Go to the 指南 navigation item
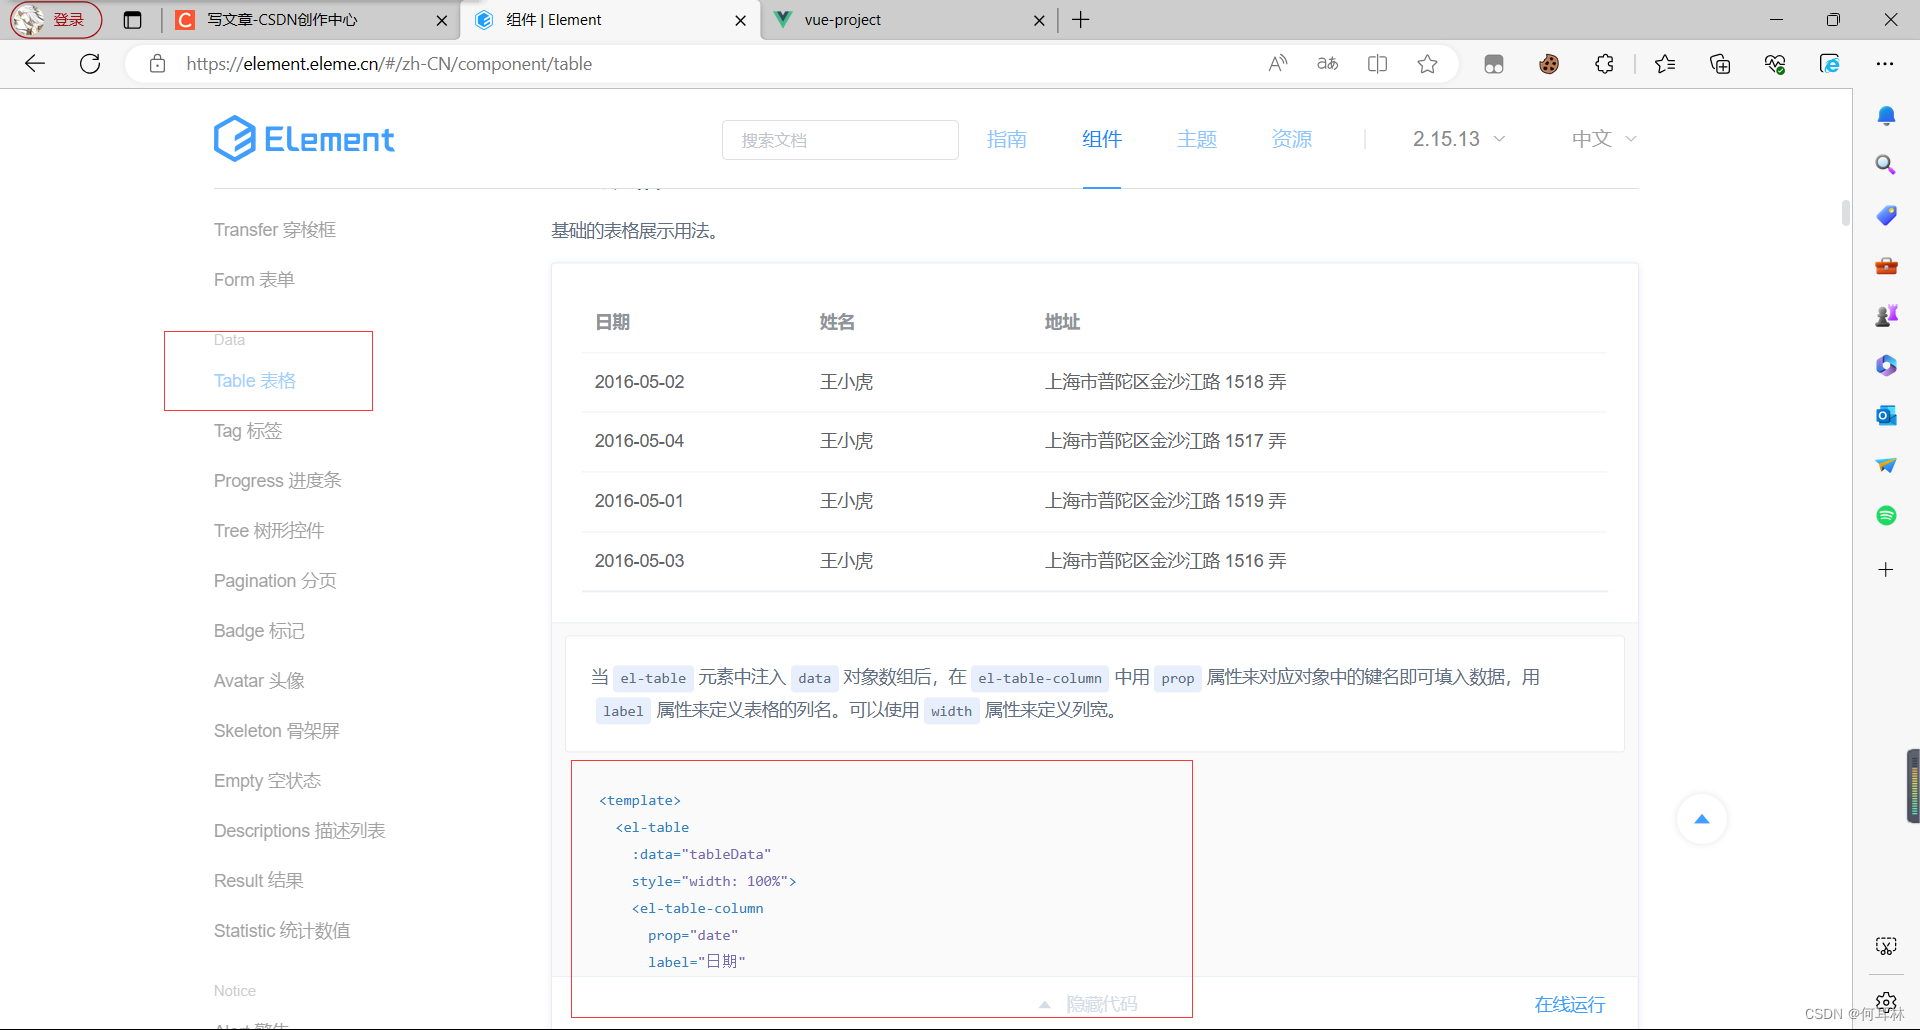This screenshot has width=1920, height=1030. tap(1007, 139)
